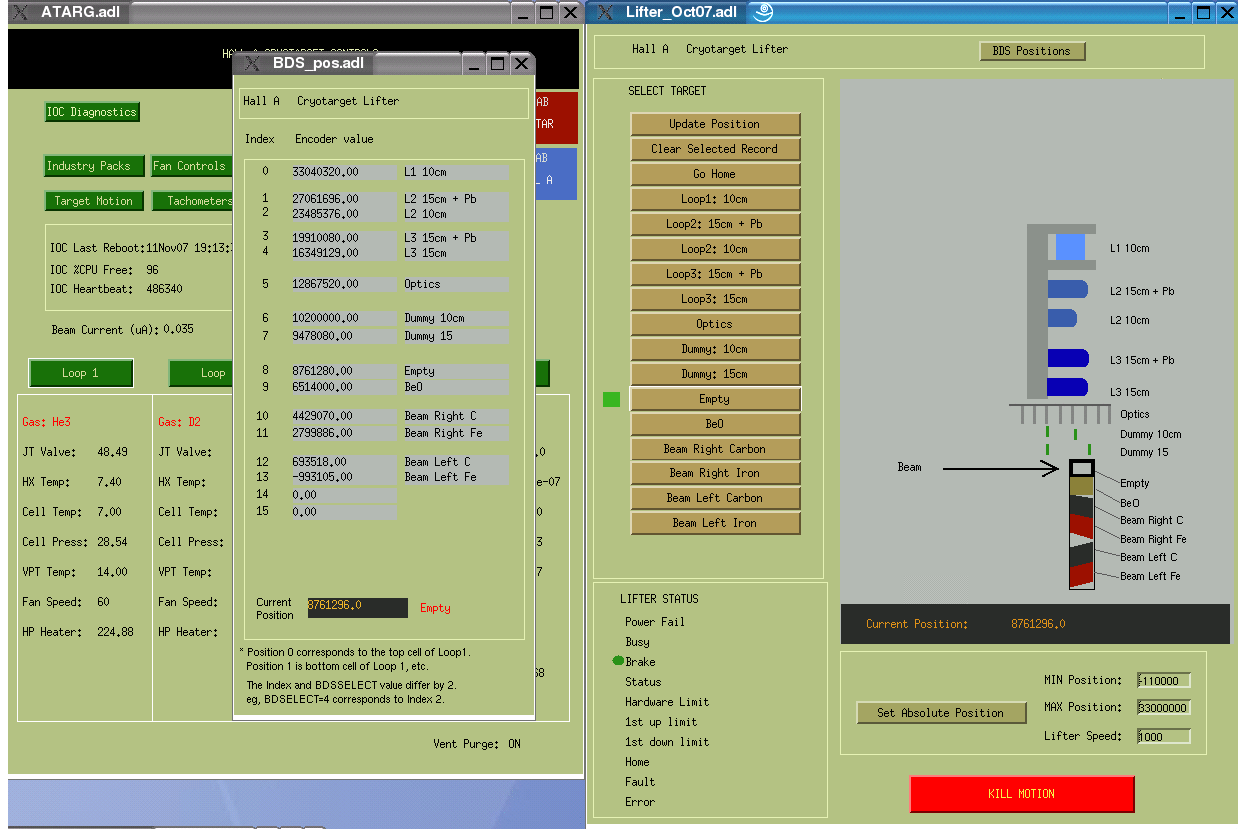This screenshot has height=829, width=1238.
Task: Click the Beam Current value 0.035
Action: (179, 330)
